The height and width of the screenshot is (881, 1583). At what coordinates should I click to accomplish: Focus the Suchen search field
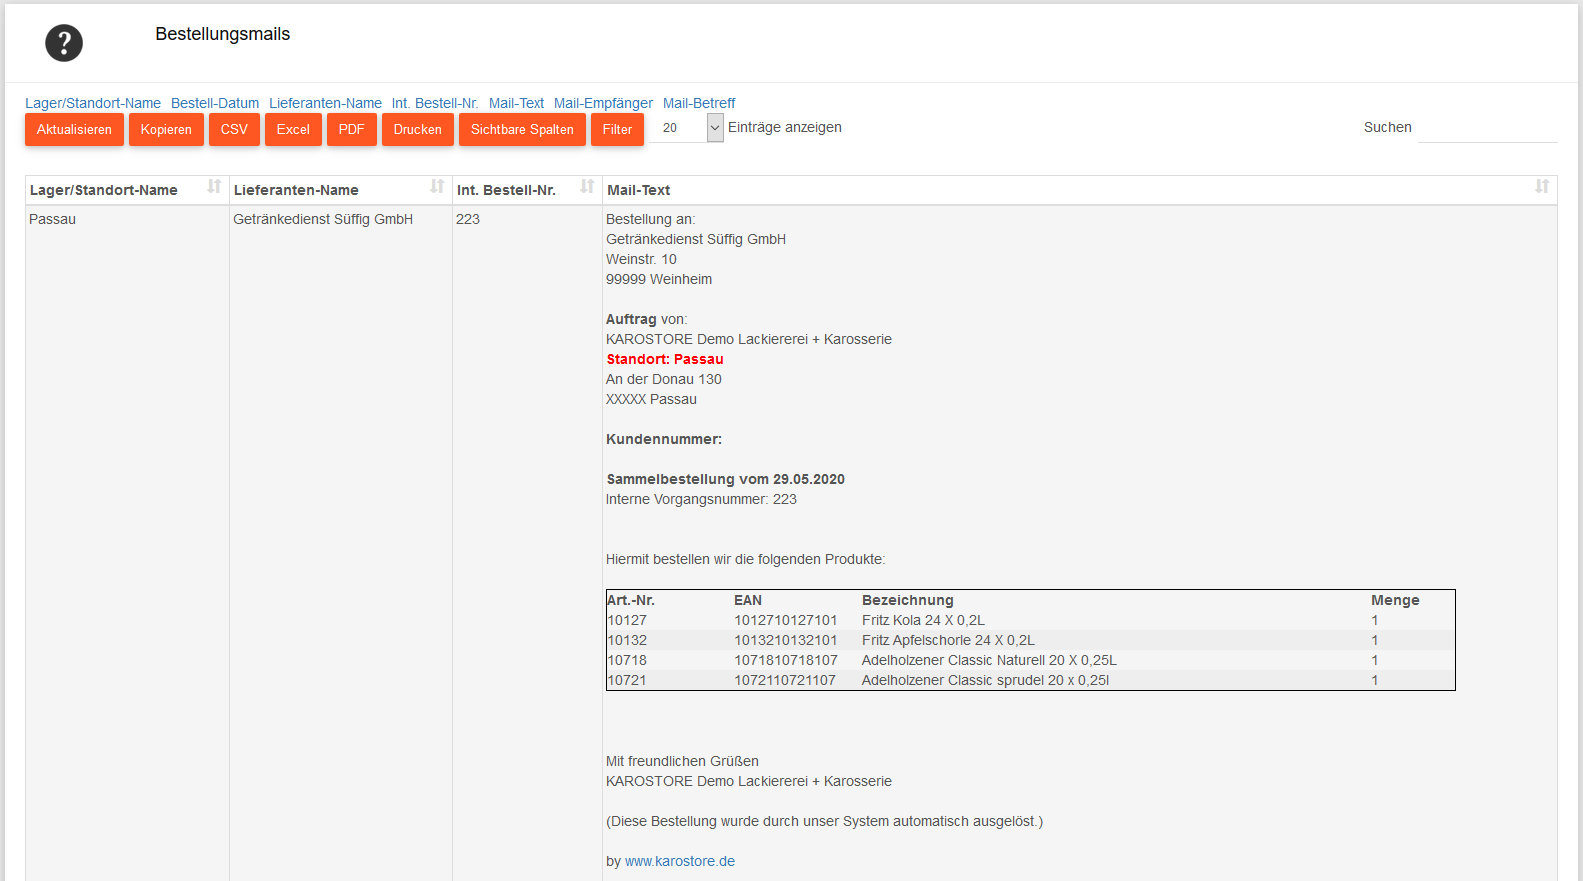point(1487,128)
